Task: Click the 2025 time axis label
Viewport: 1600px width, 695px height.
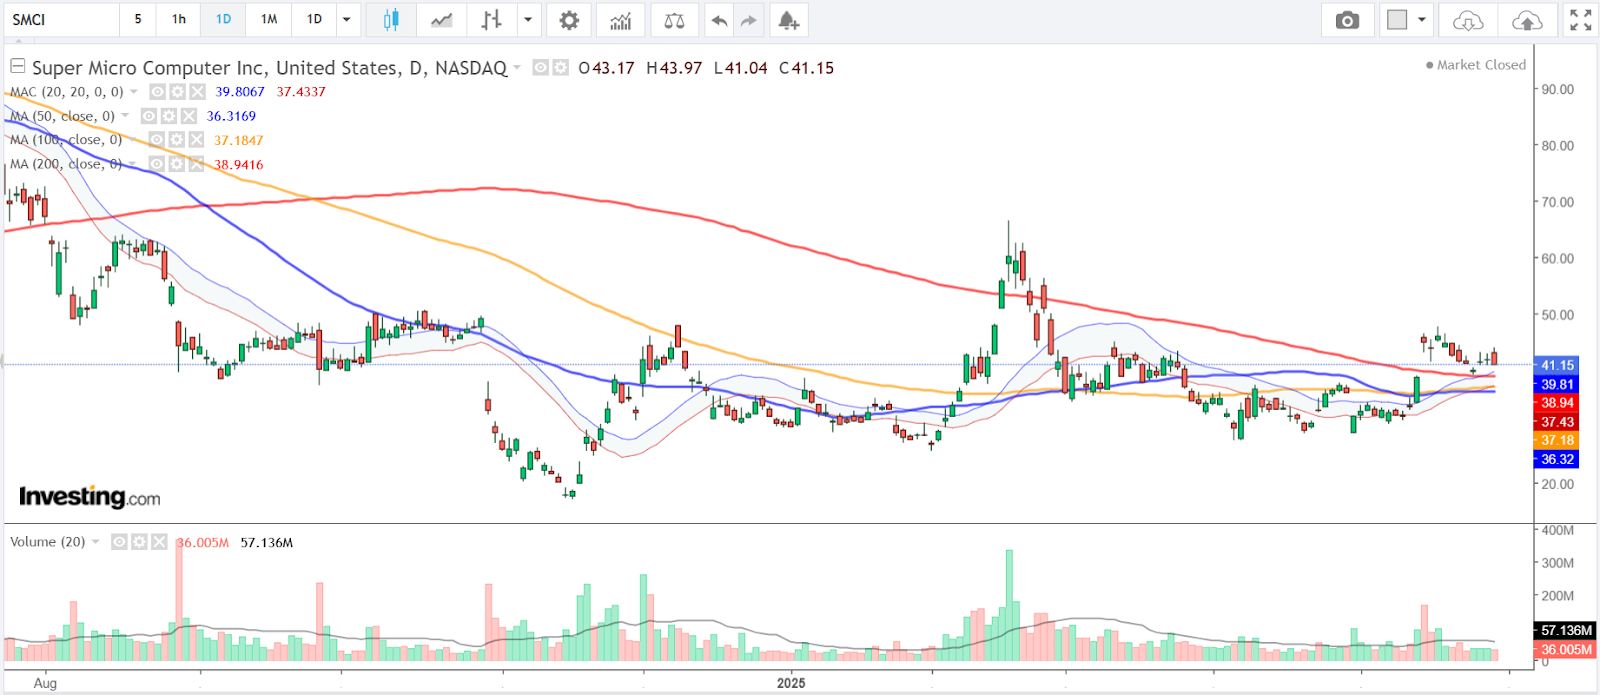Action: [791, 683]
